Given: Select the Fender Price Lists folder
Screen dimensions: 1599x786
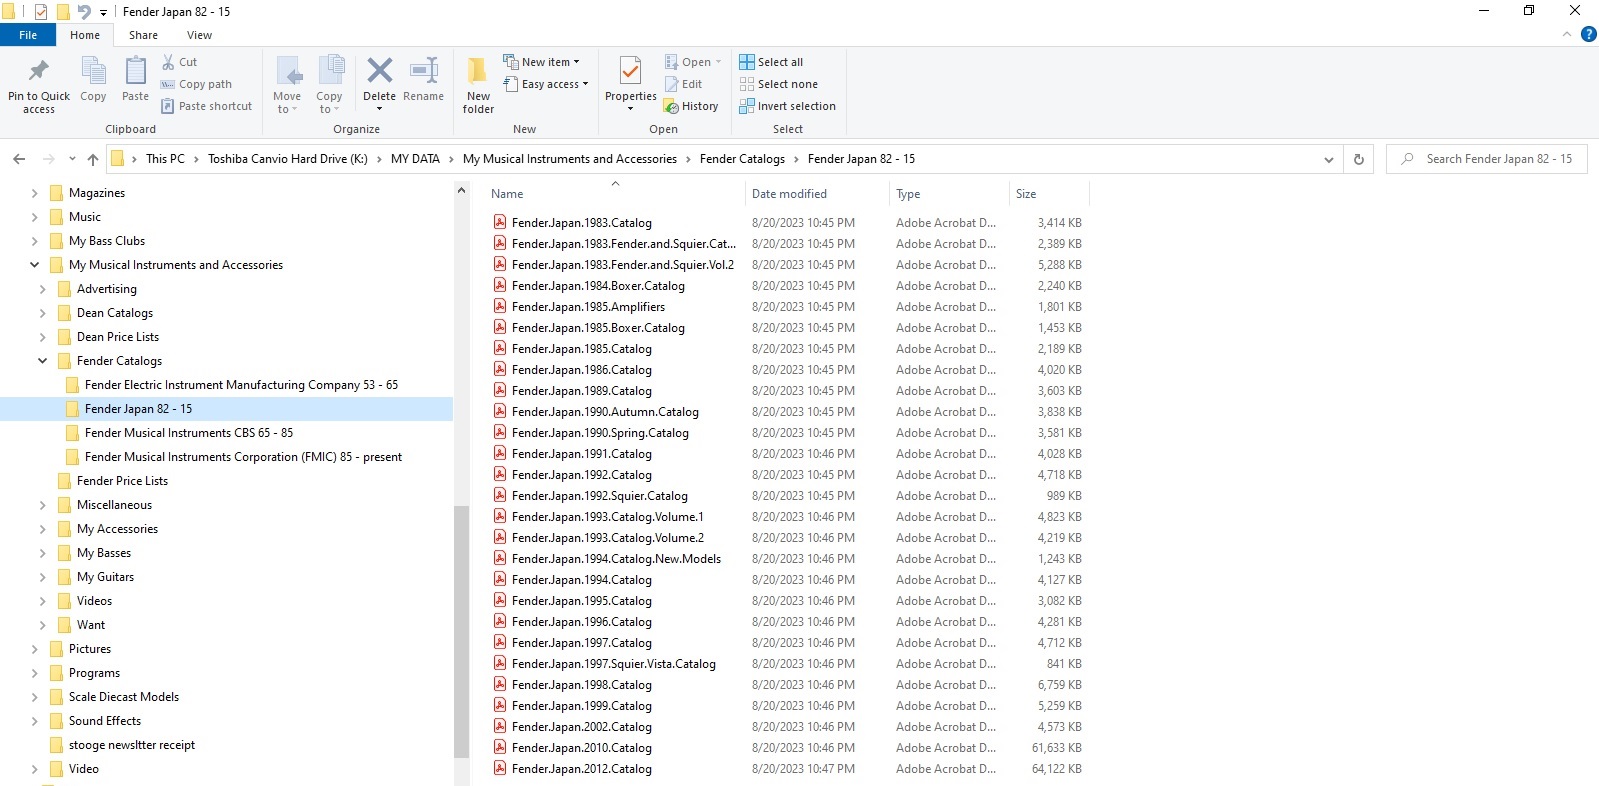Looking at the screenshot, I should (x=122, y=481).
